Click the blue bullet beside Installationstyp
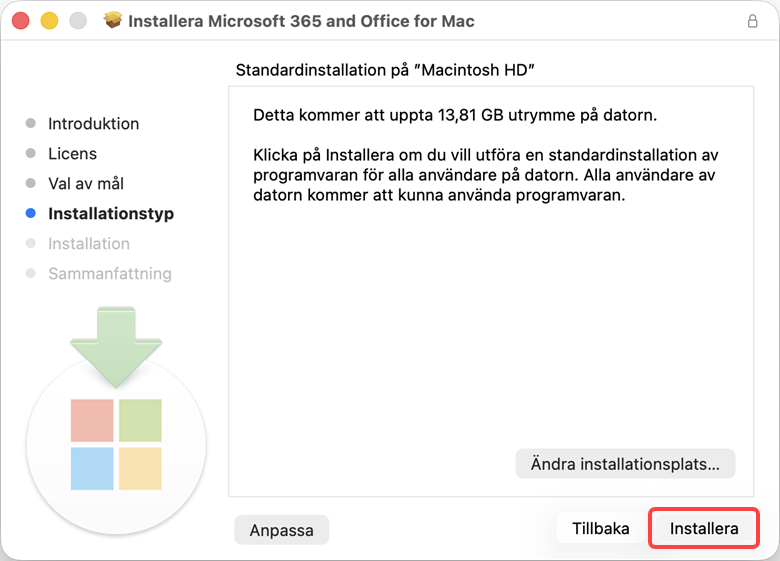Image resolution: width=780 pixels, height=561 pixels. [x=30, y=214]
